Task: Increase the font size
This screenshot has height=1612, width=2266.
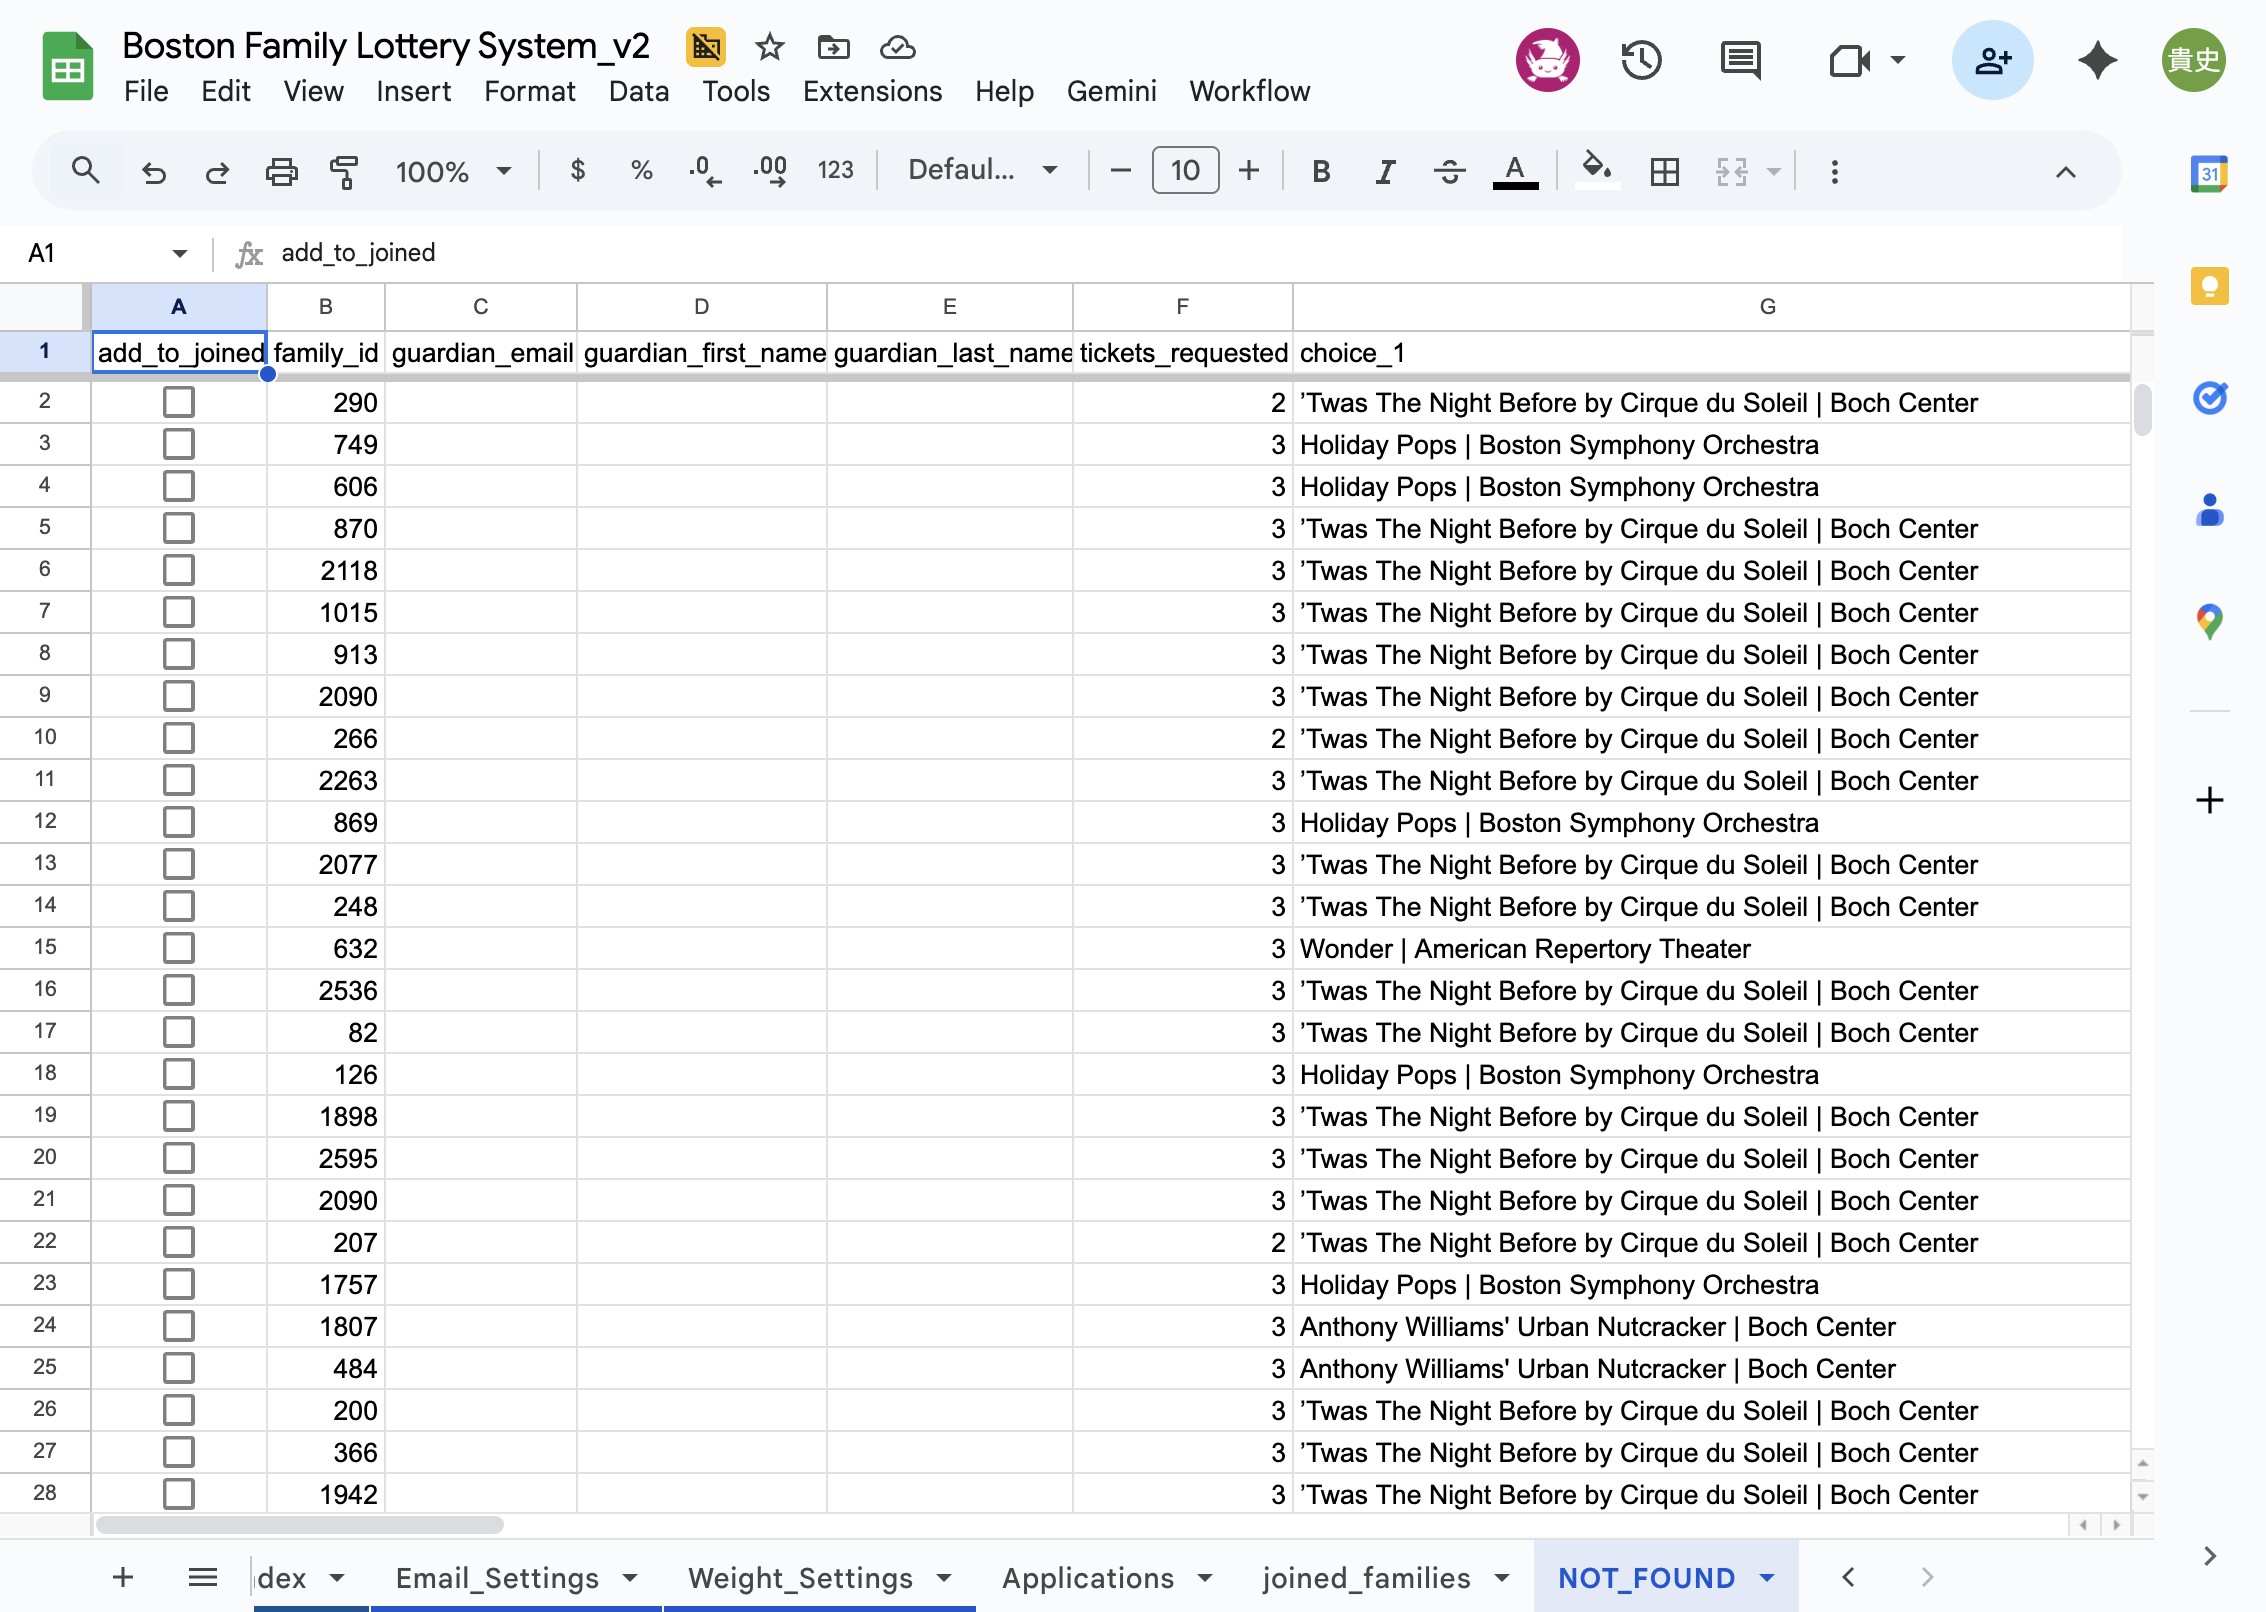Action: point(1248,172)
